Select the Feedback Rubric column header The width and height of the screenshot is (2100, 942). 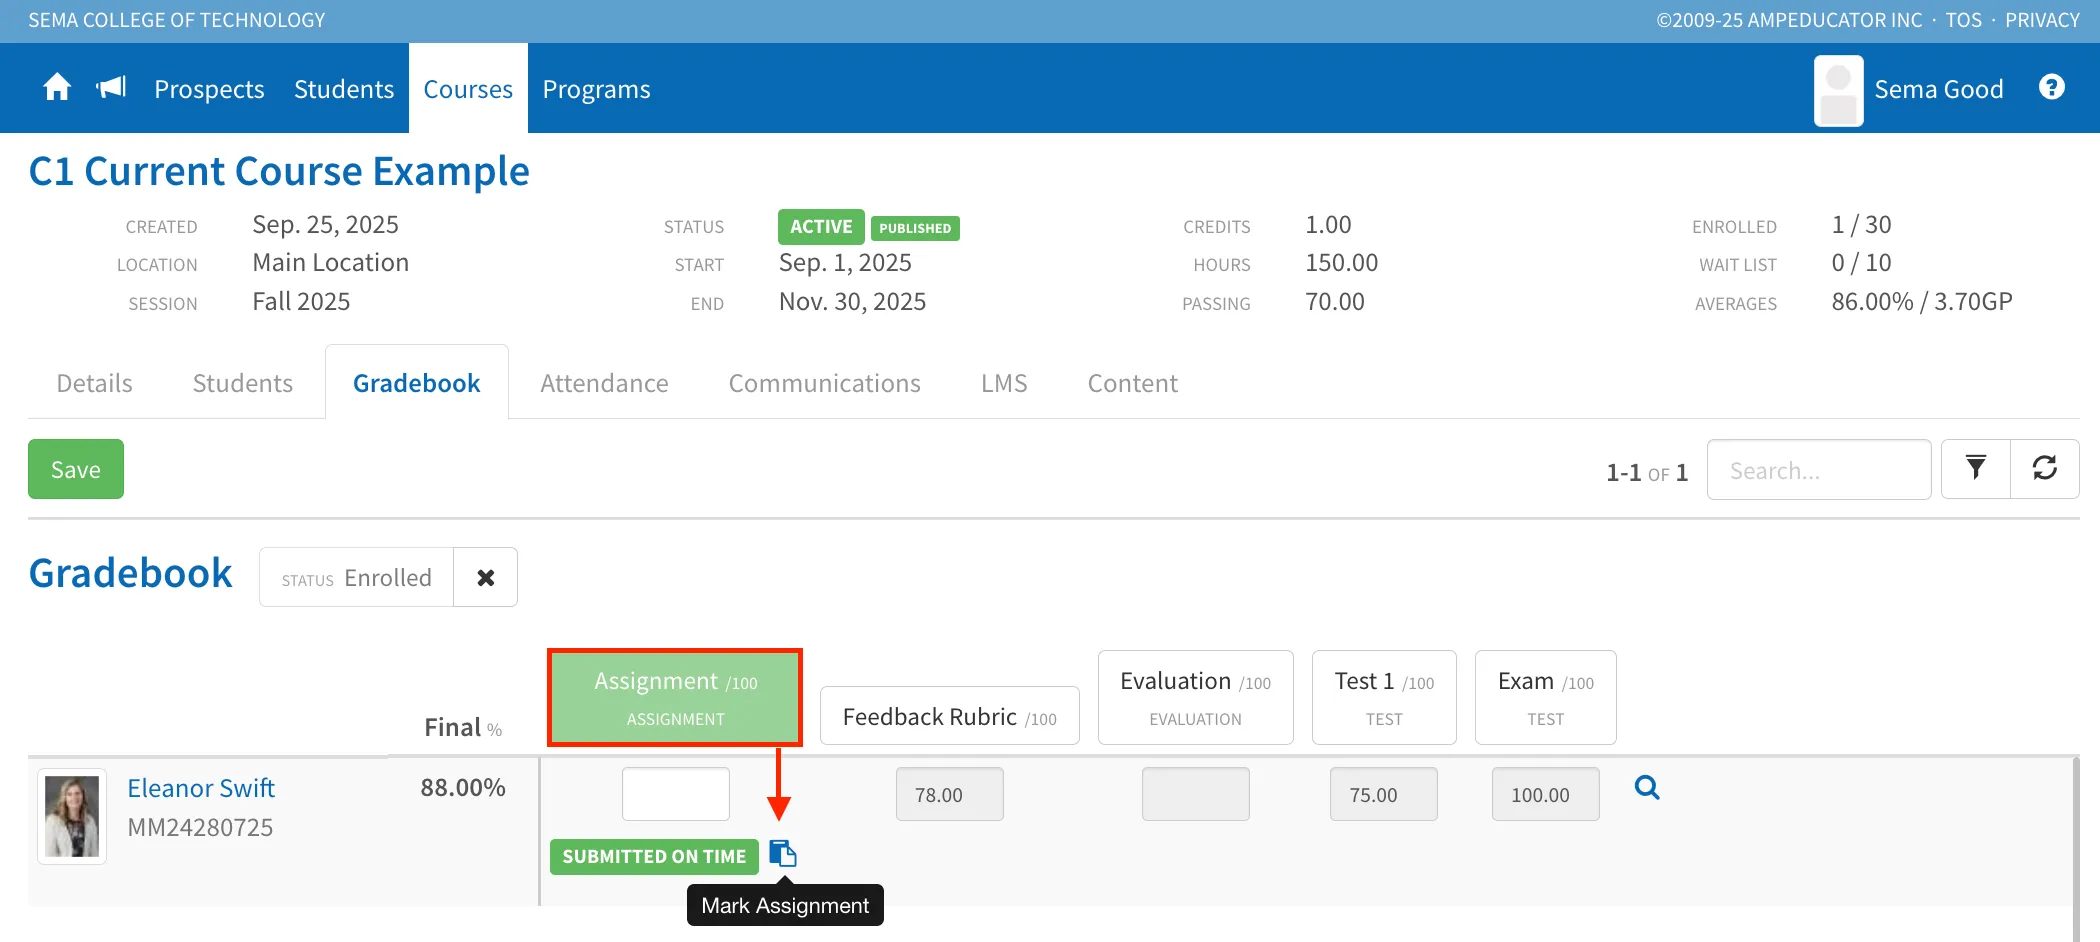tap(950, 715)
